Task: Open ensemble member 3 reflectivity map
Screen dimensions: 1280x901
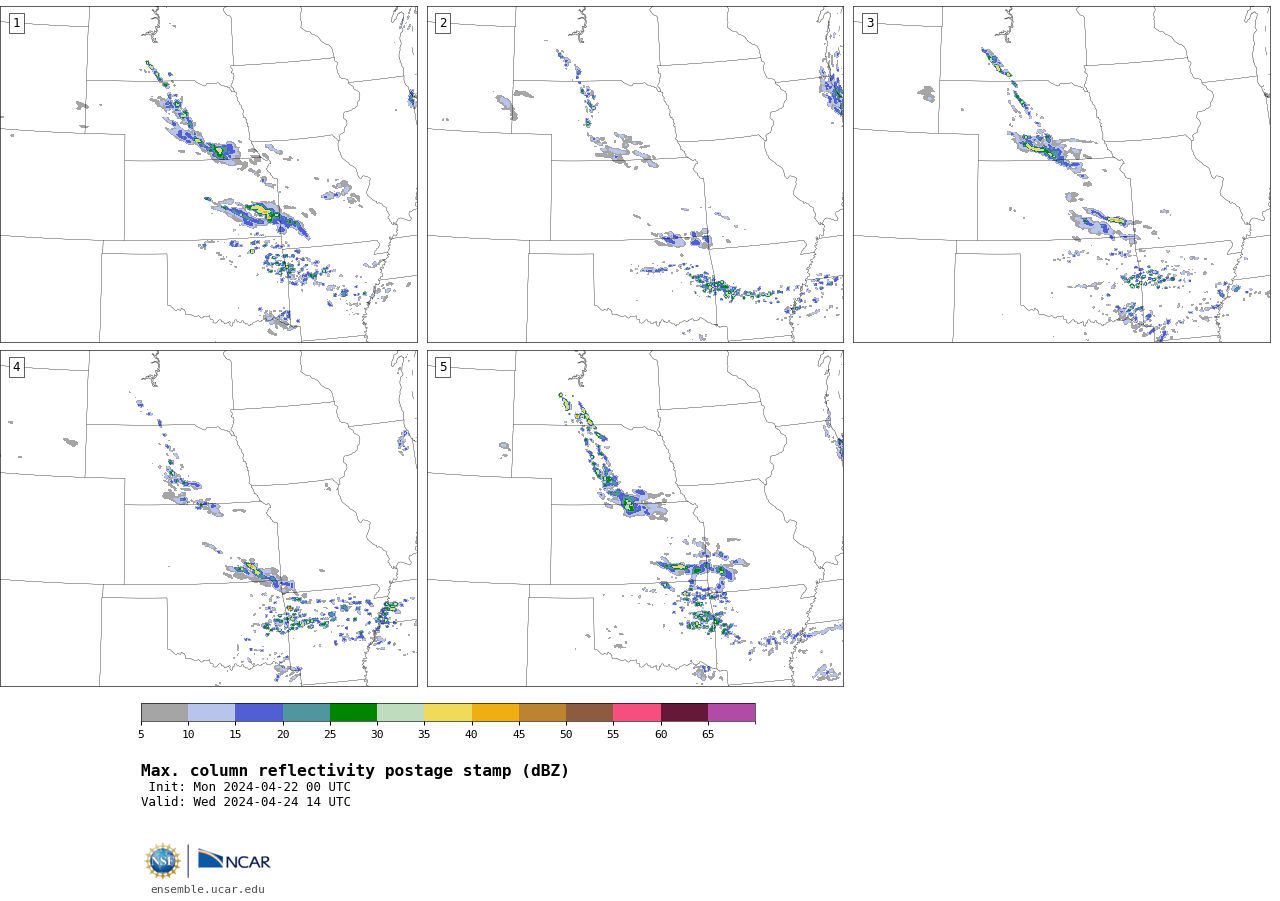Action: pos(1061,174)
